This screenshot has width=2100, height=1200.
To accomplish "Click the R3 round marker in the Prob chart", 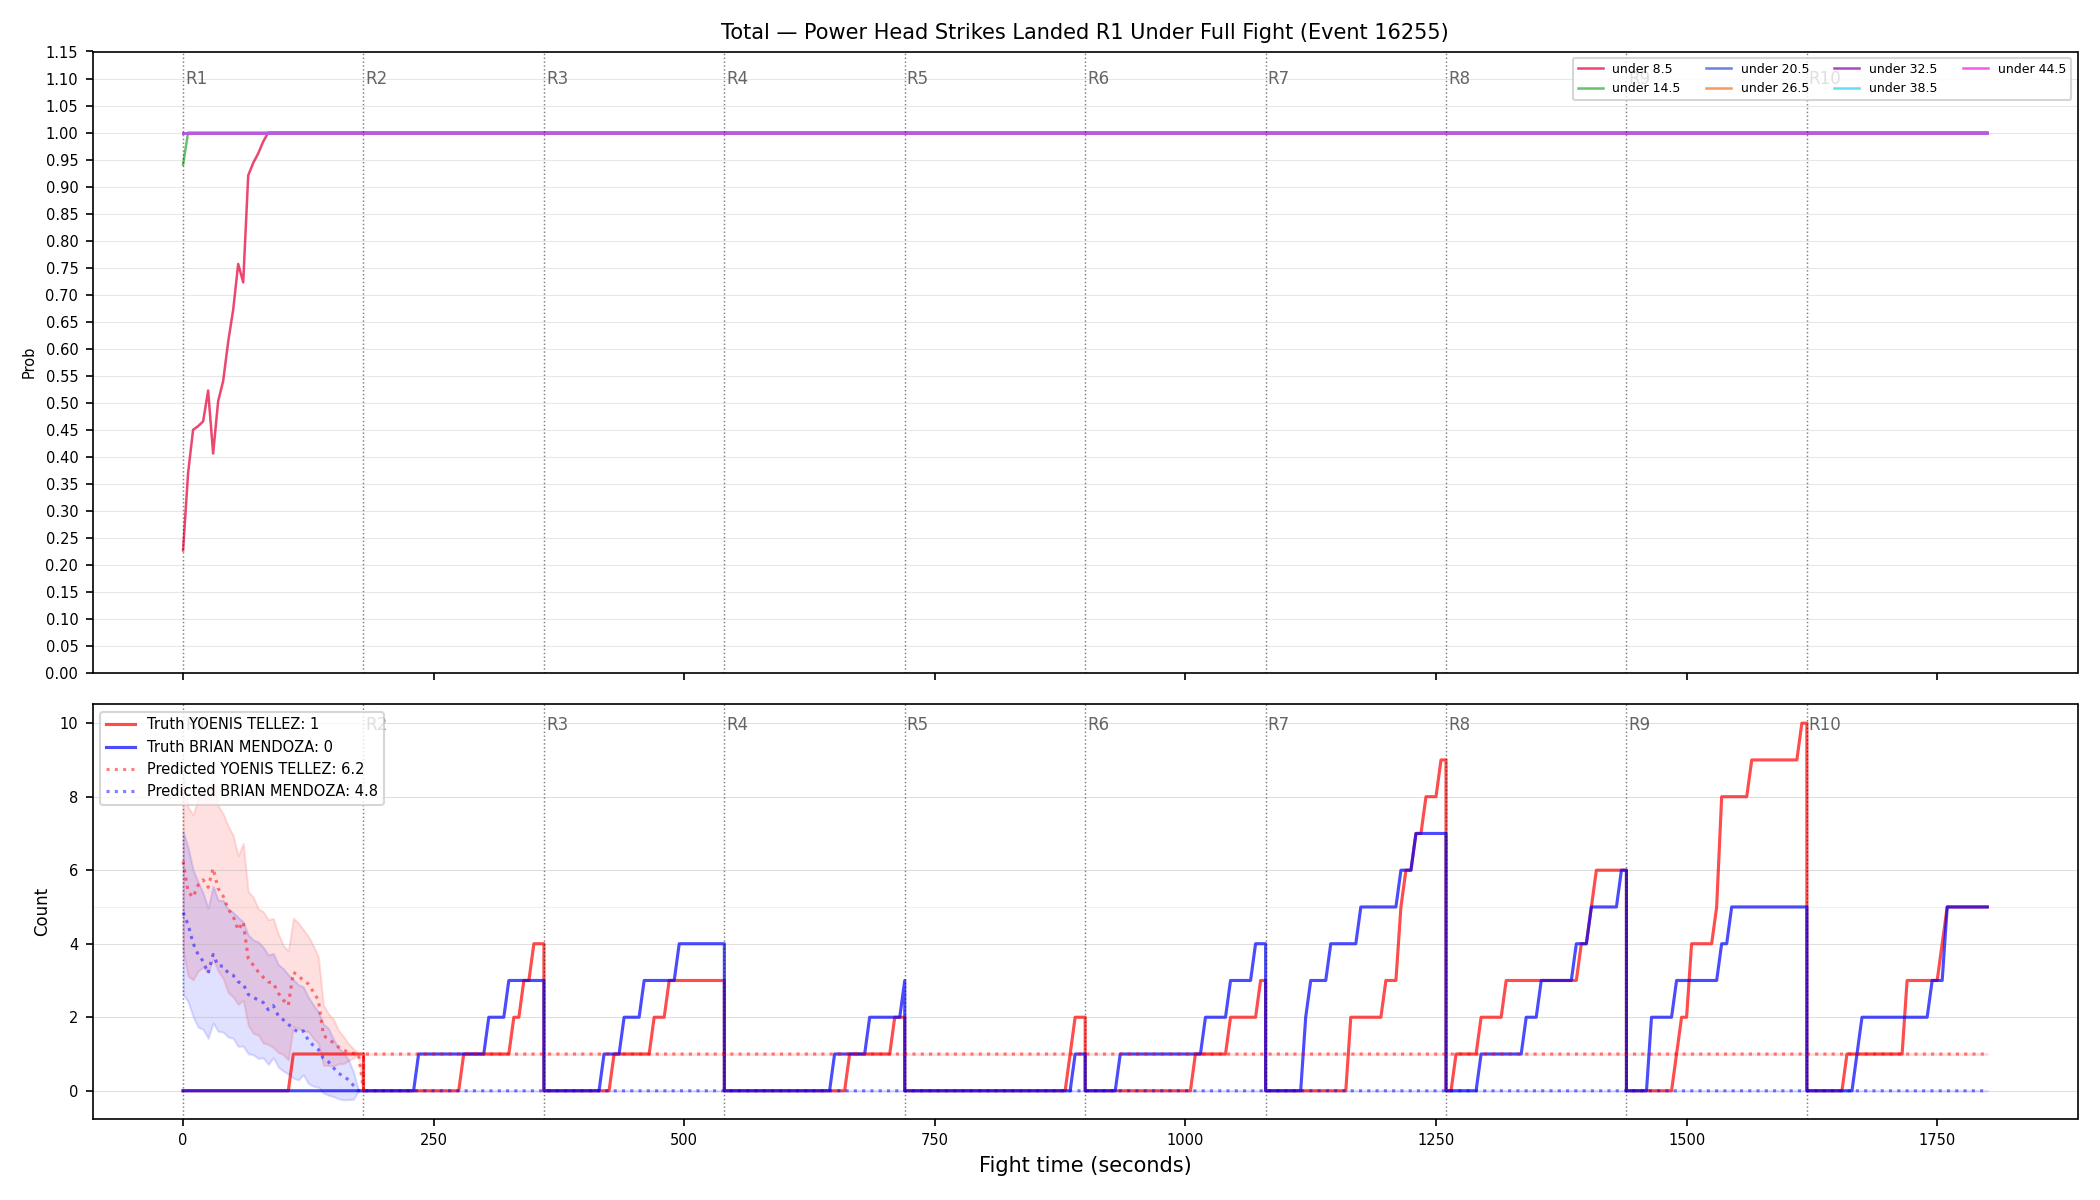I will tap(557, 78).
